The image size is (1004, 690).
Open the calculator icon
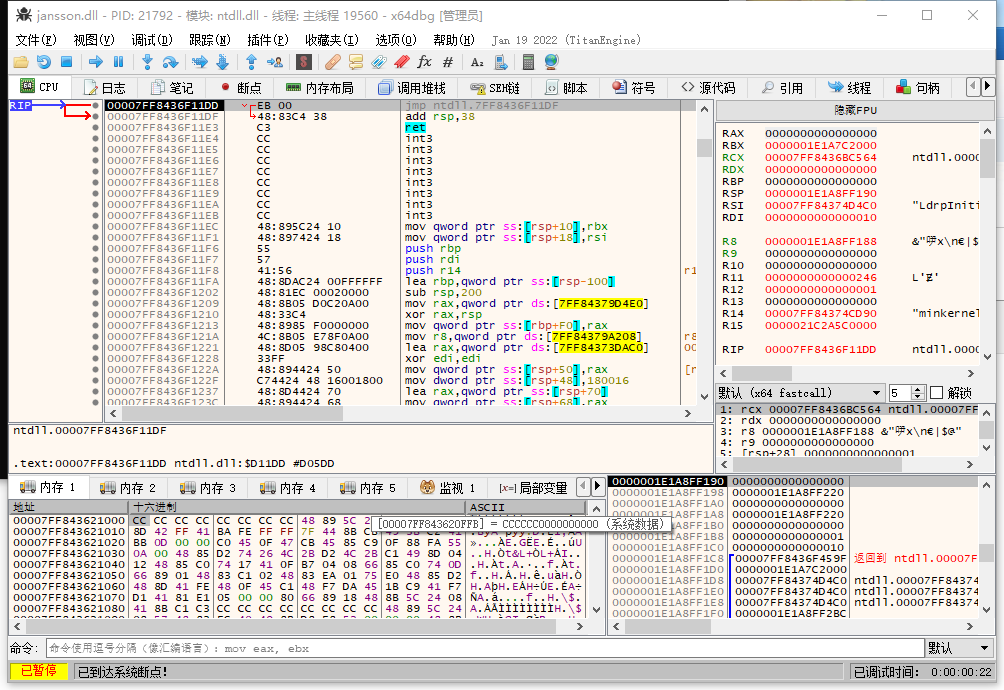click(528, 62)
